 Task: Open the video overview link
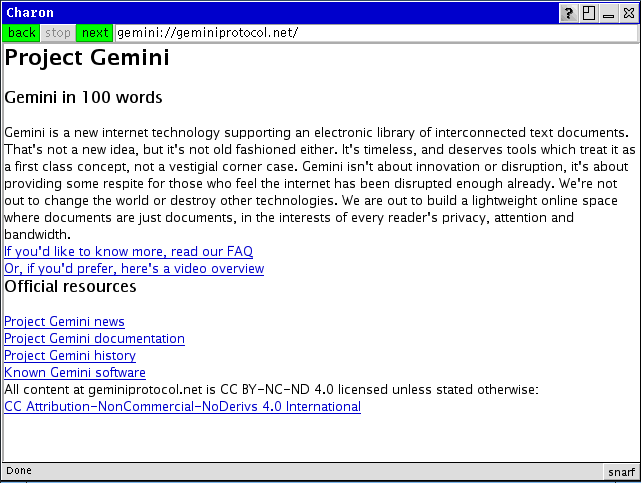(x=134, y=268)
